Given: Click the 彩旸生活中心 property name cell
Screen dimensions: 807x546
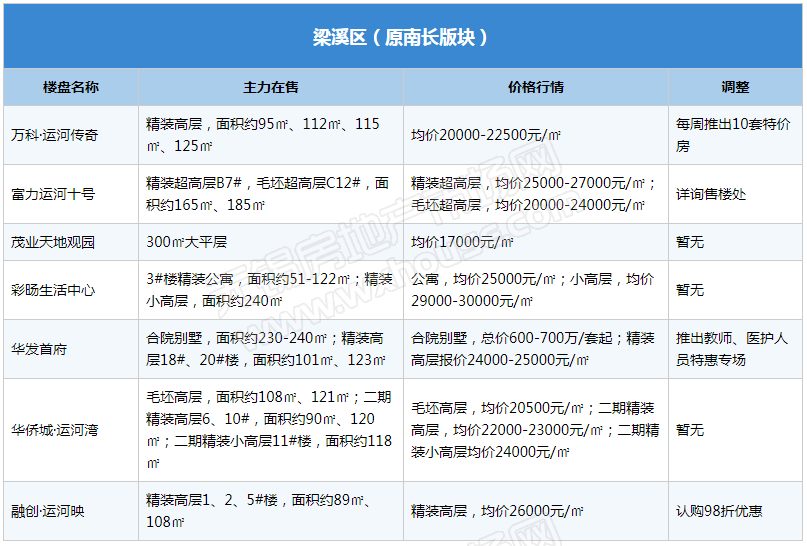Looking at the screenshot, I should [x=52, y=290].
